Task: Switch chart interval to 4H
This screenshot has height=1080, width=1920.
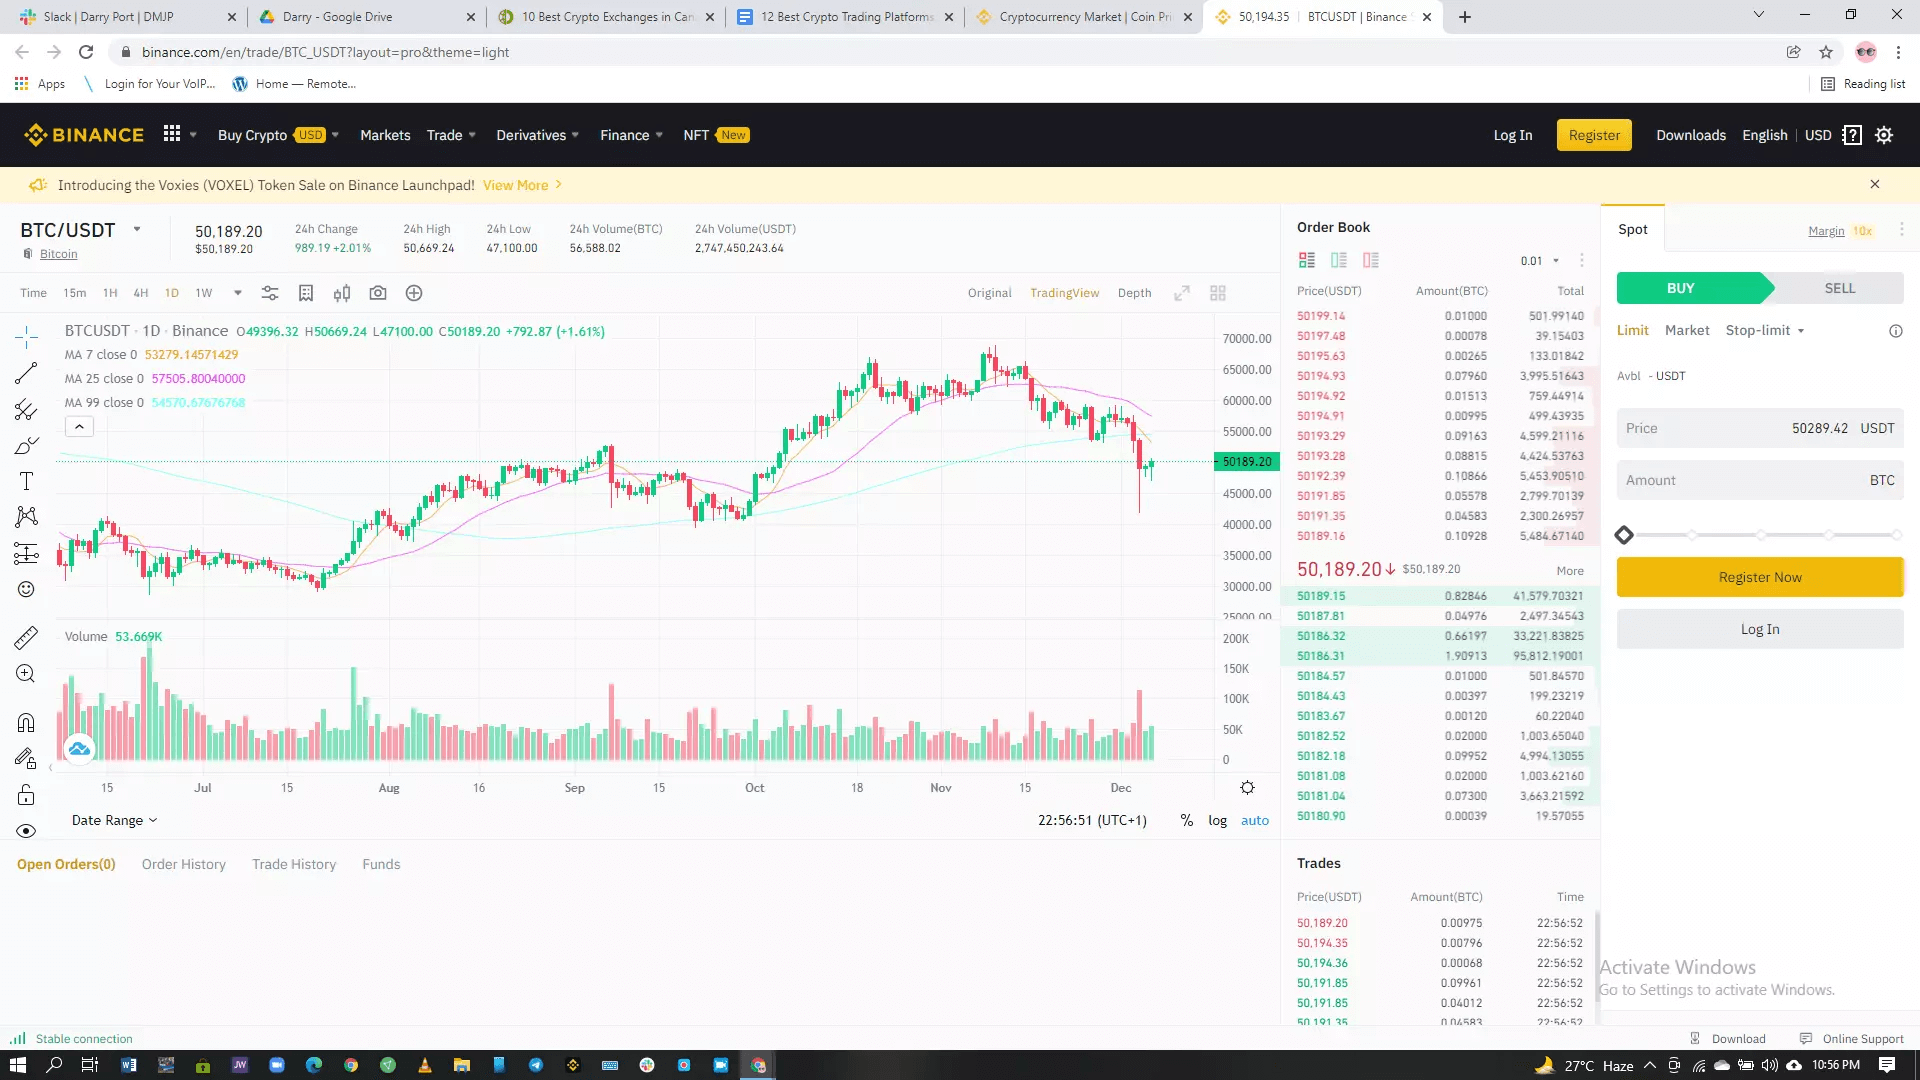Action: pyautogui.click(x=141, y=293)
